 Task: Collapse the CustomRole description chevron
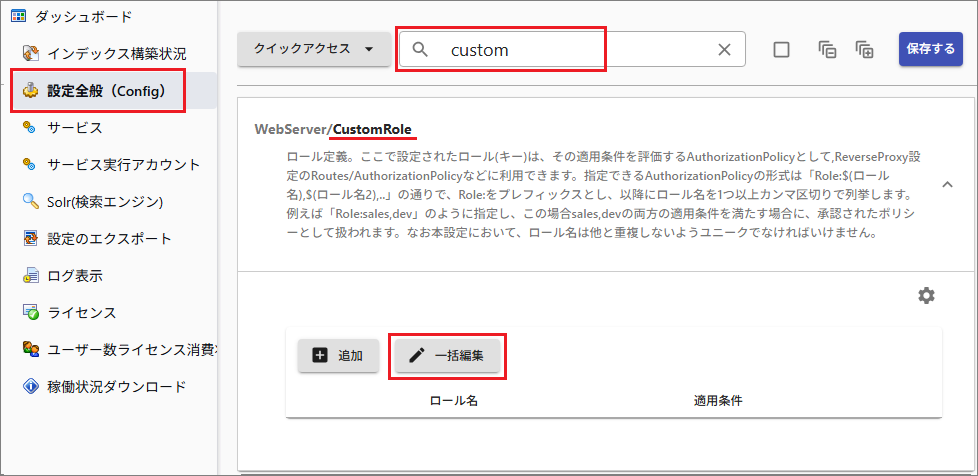click(x=947, y=184)
